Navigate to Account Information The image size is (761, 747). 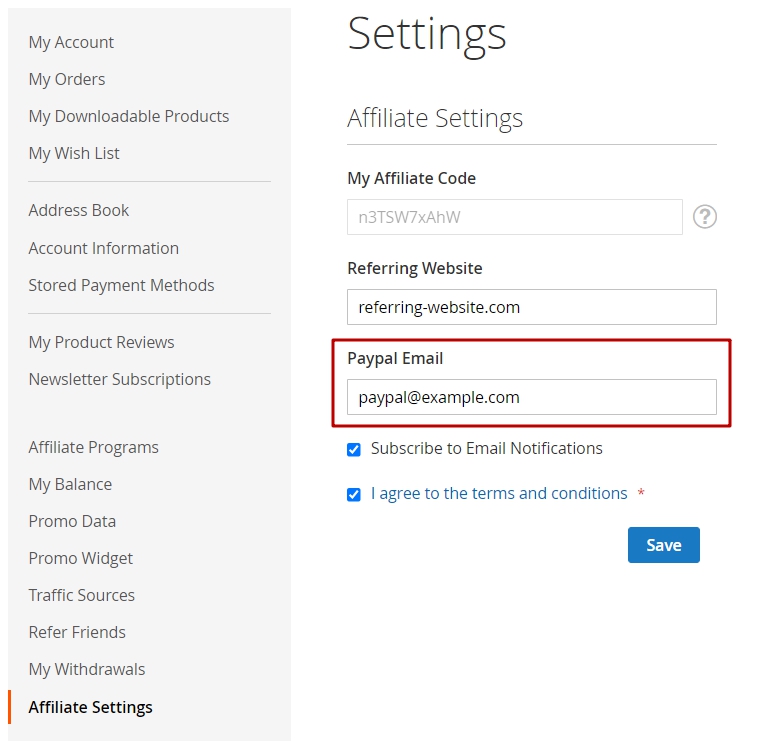click(103, 248)
